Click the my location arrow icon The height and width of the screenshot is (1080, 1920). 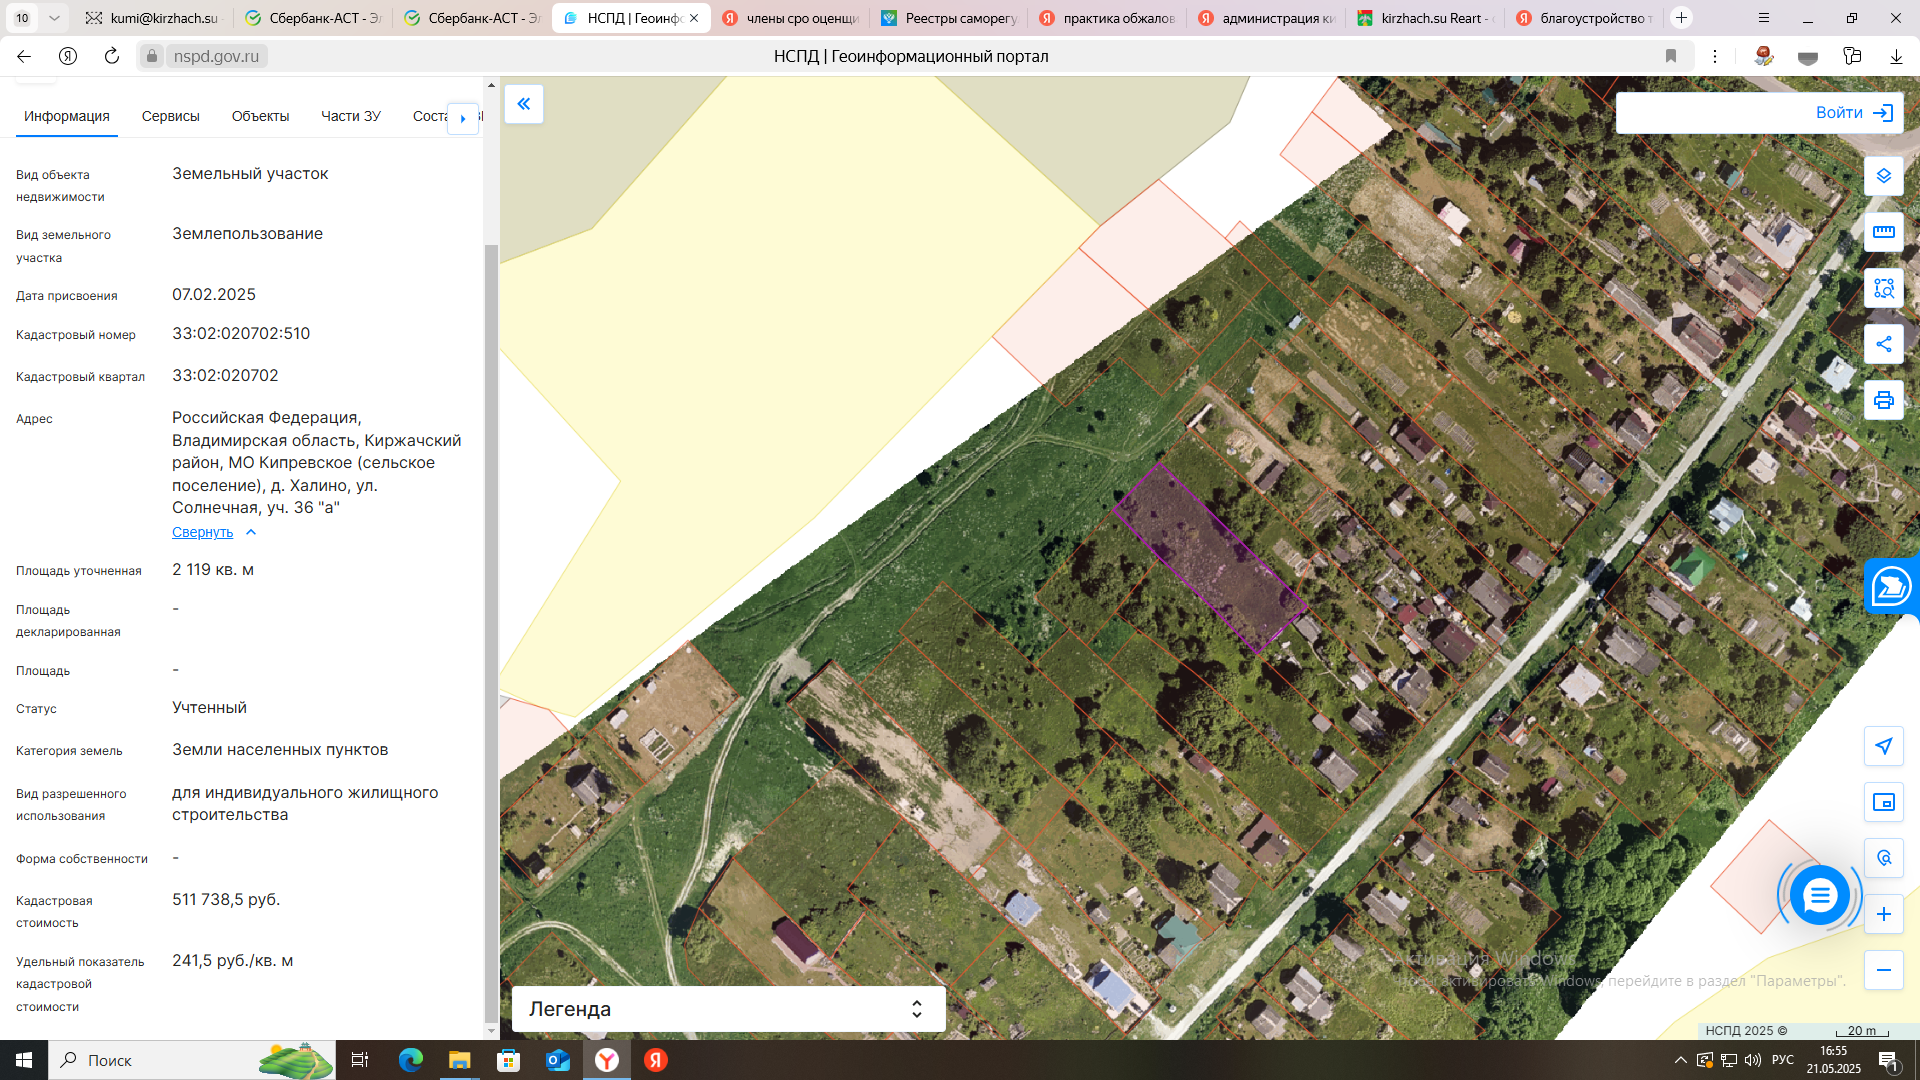click(1883, 746)
